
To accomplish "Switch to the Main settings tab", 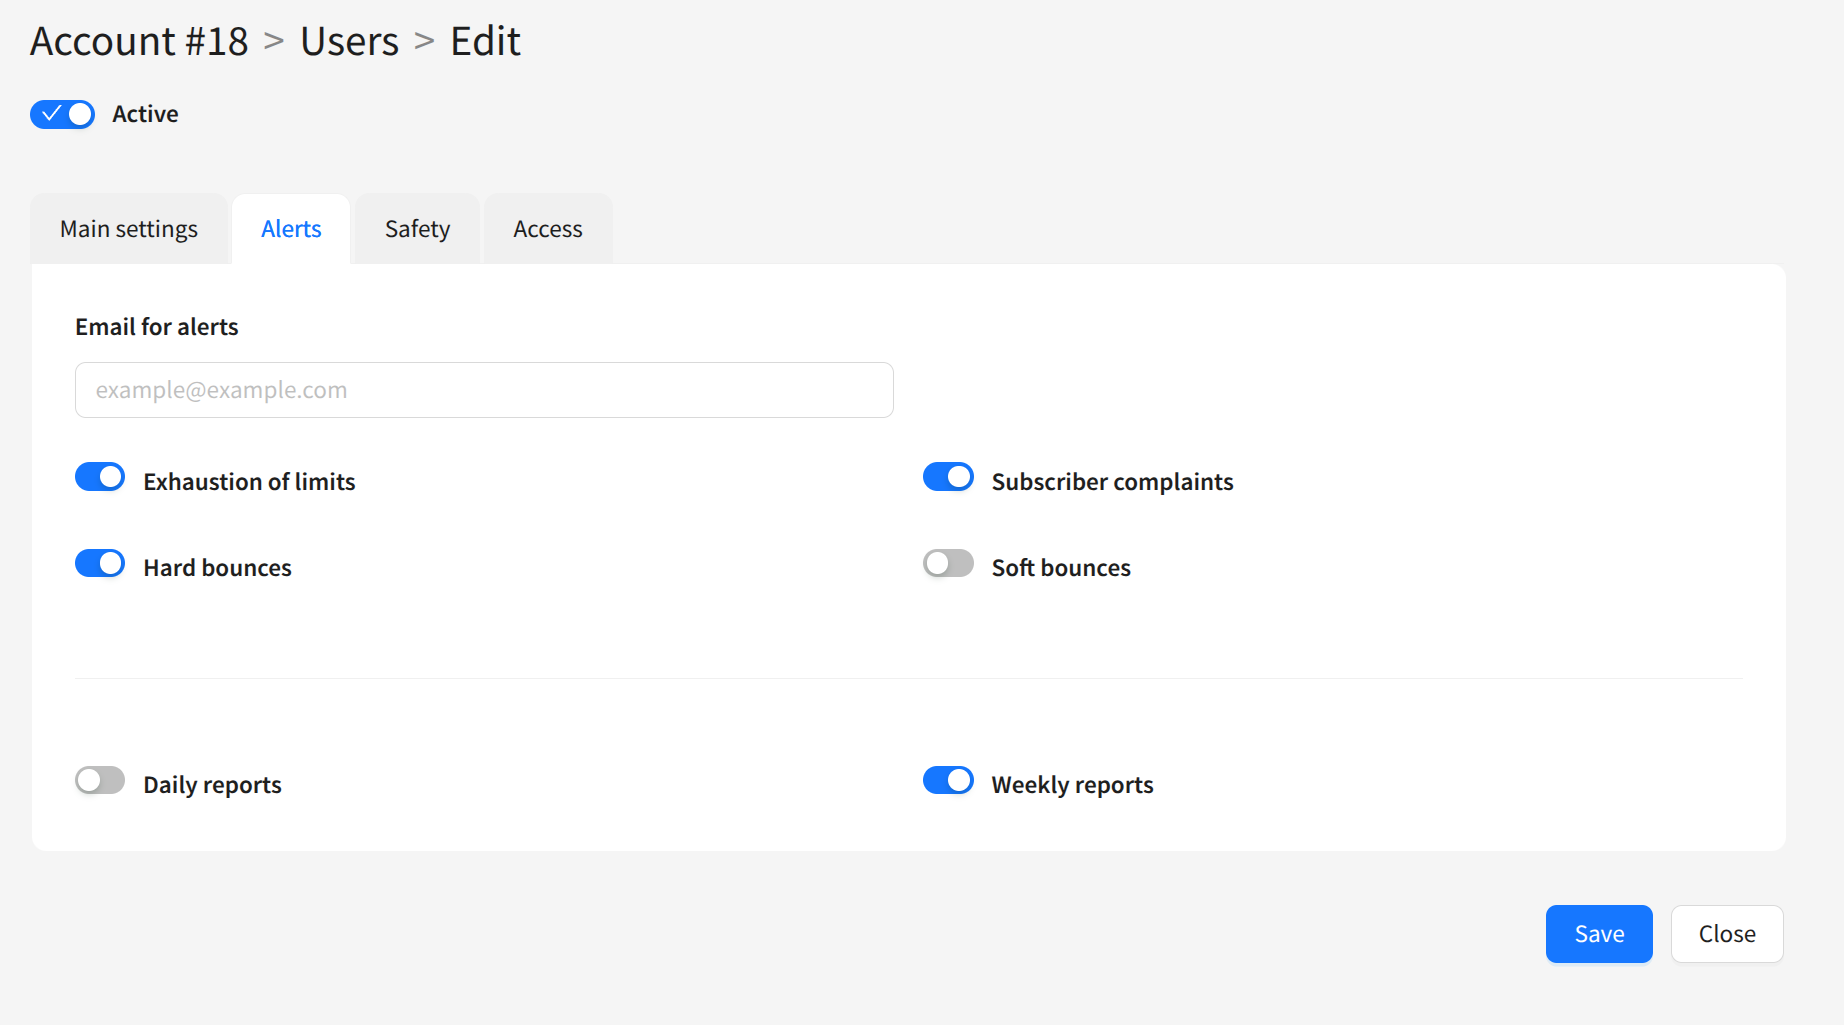I will click(129, 229).
